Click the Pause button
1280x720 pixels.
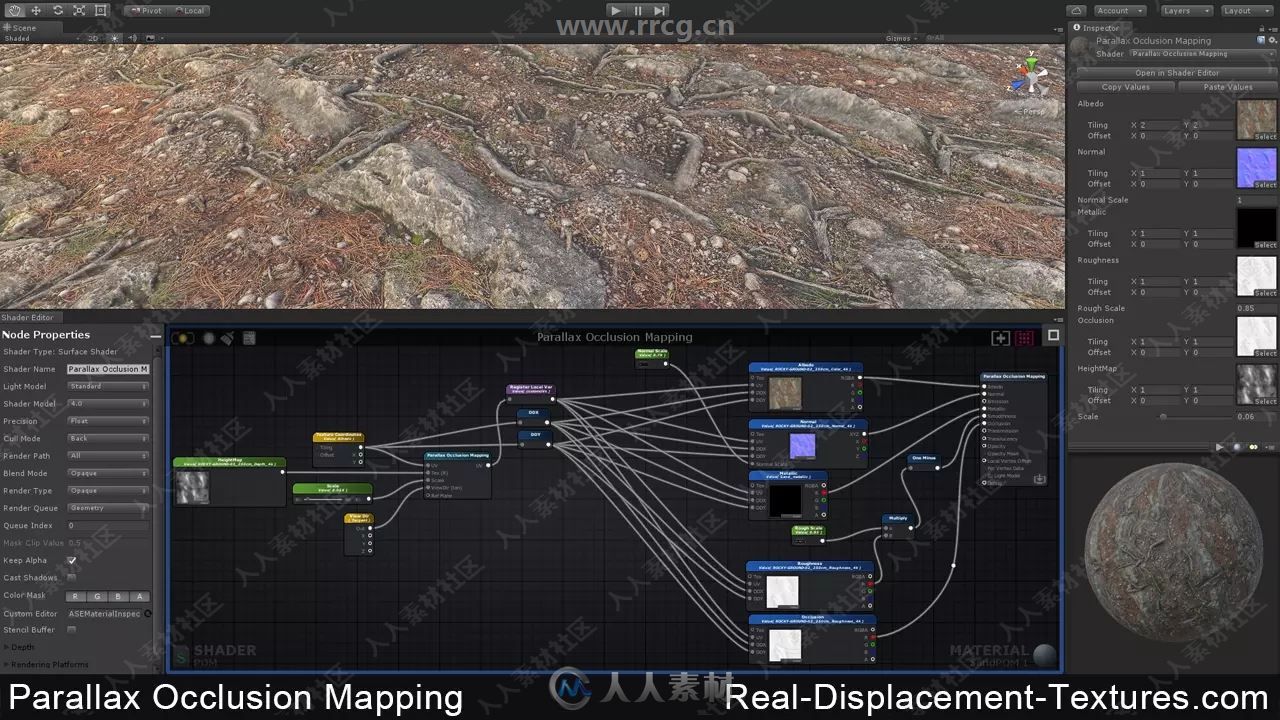click(638, 10)
